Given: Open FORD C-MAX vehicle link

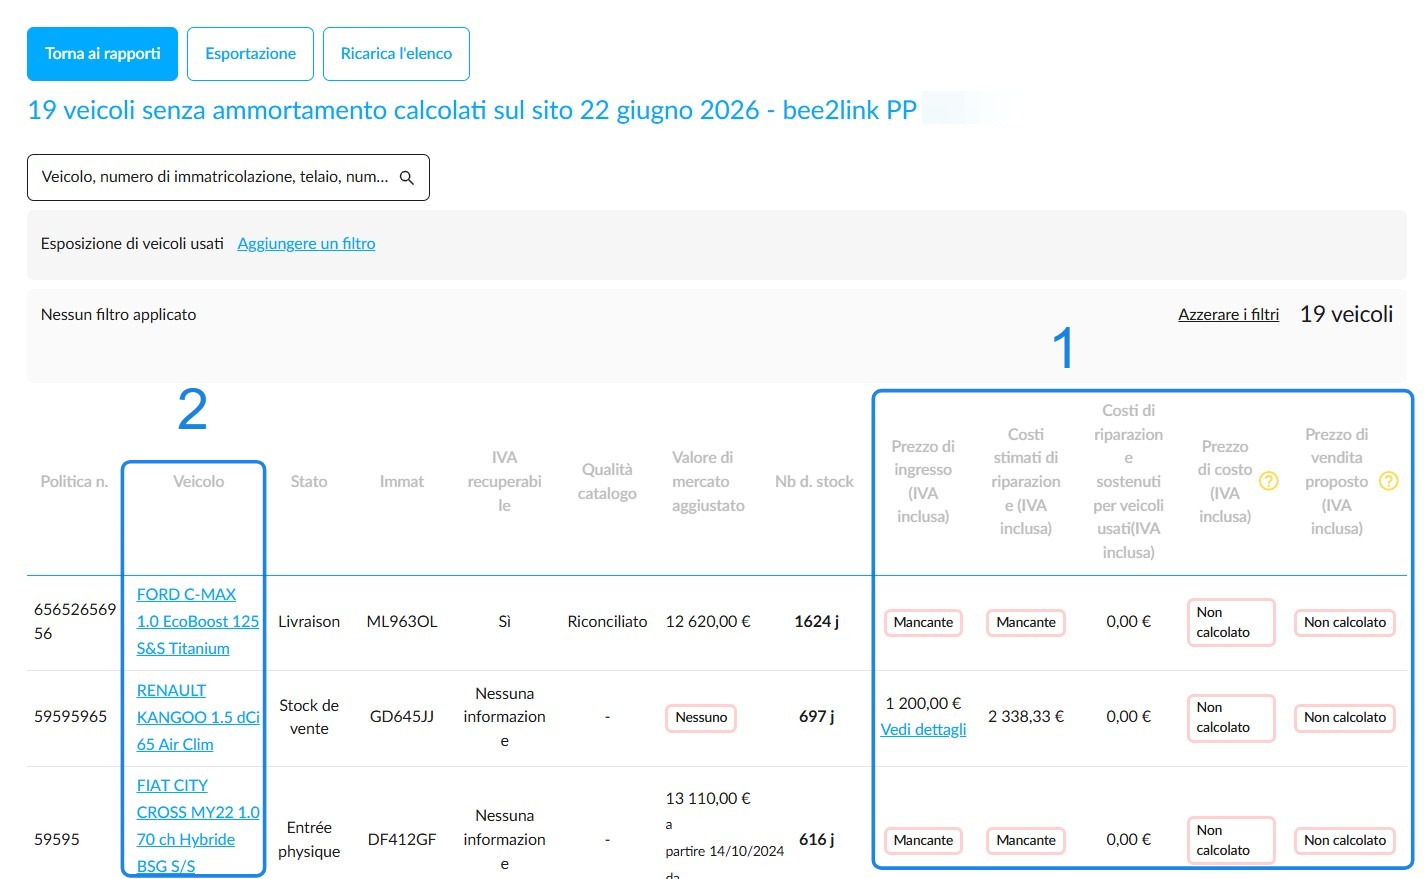Looking at the screenshot, I should [198, 621].
